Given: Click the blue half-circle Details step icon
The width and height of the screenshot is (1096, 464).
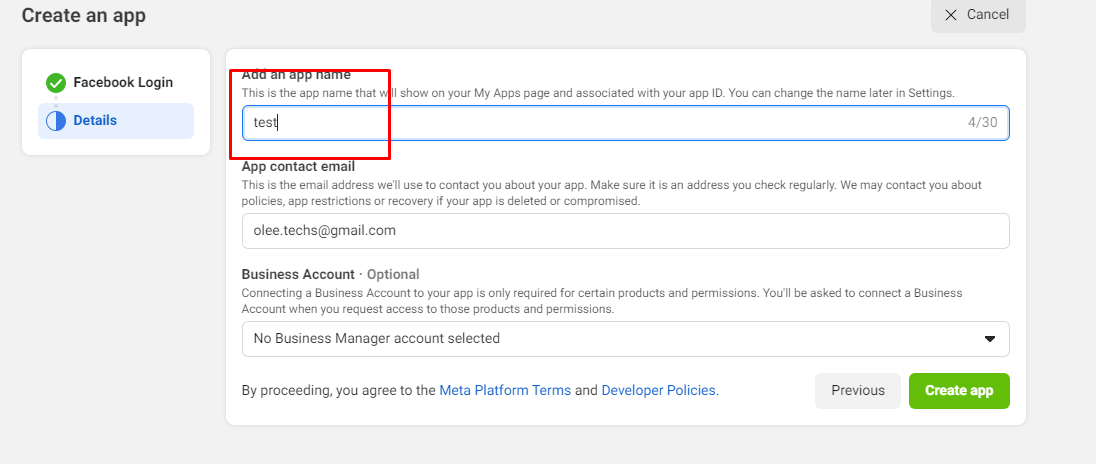Looking at the screenshot, I should point(56,121).
